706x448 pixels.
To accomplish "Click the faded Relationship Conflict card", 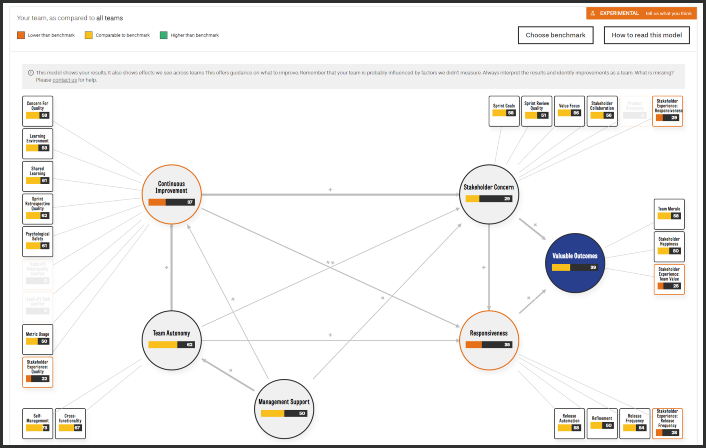I will pos(37,274).
